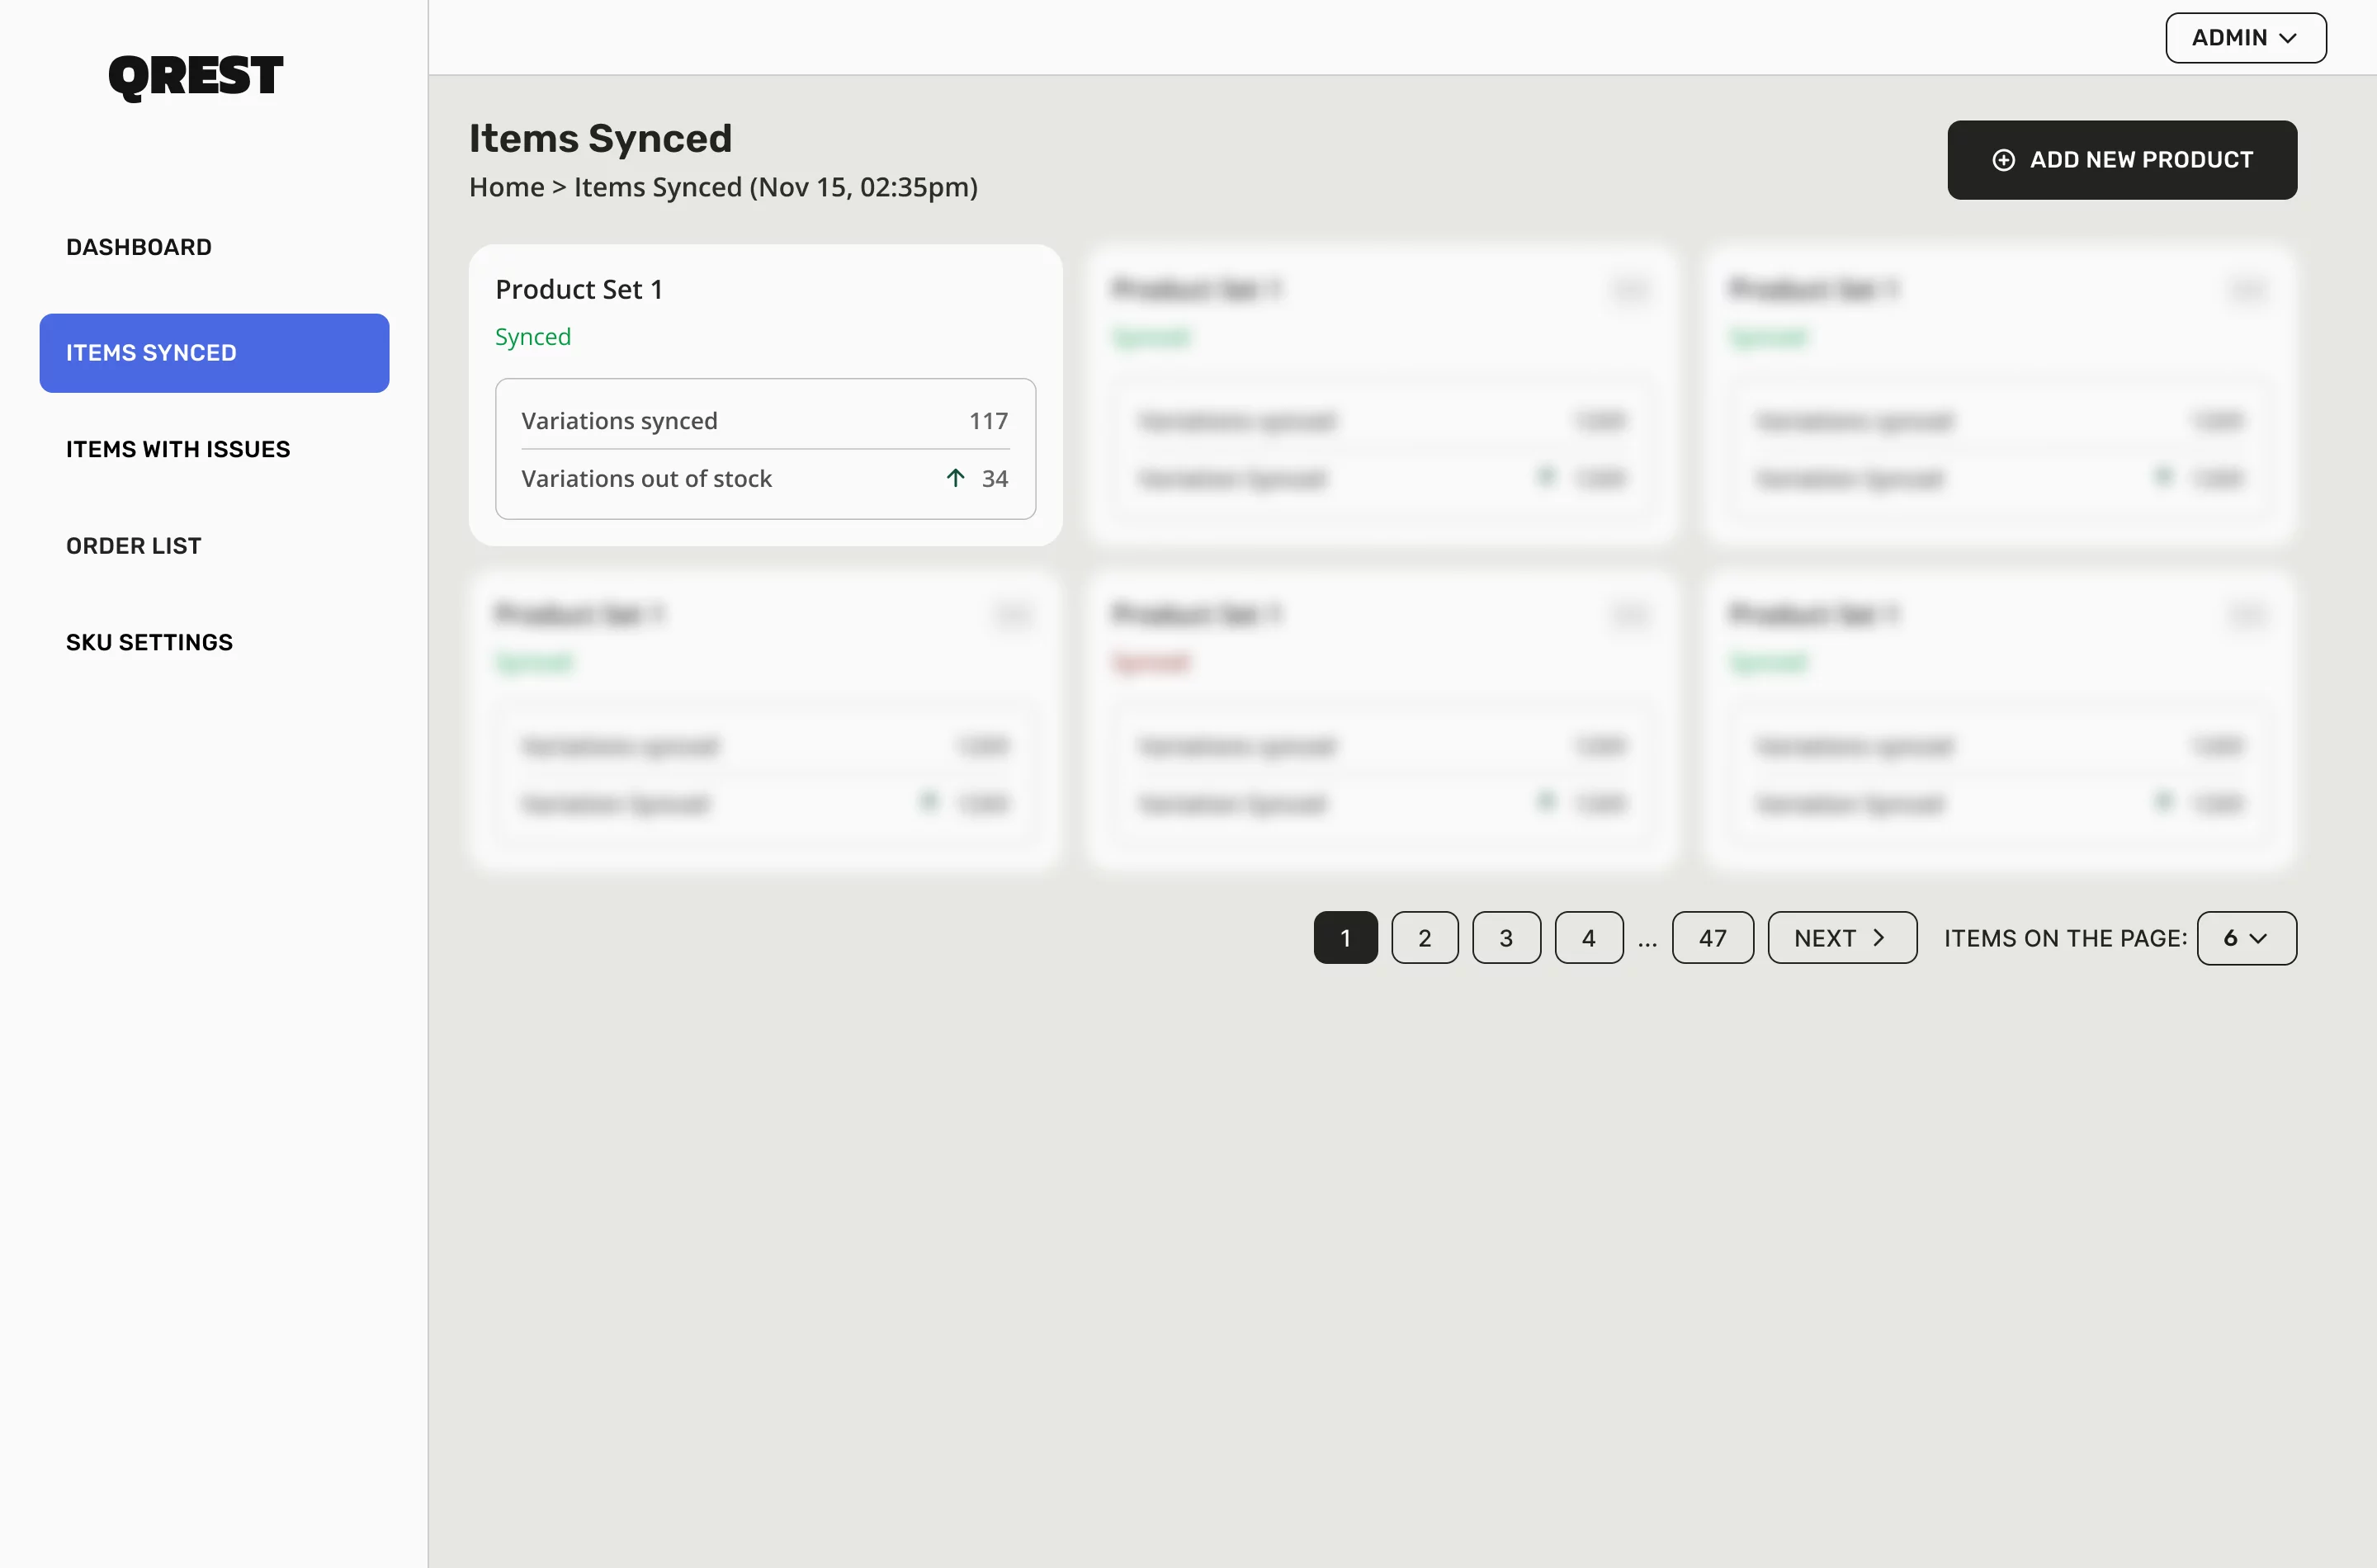Select current page 1 button

pos(1345,938)
